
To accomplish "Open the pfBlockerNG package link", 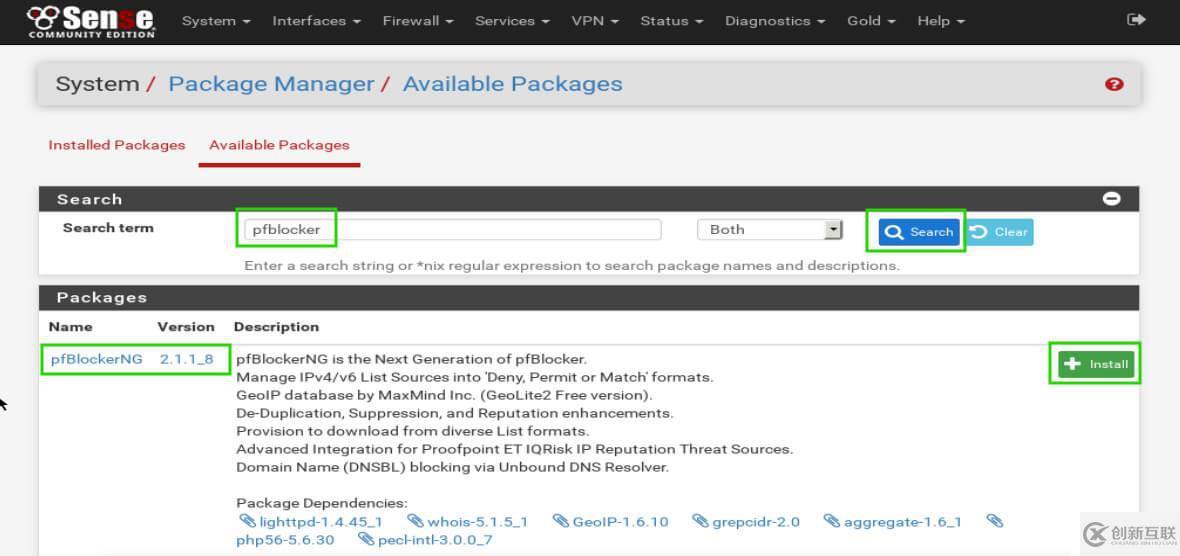I will [x=96, y=359].
